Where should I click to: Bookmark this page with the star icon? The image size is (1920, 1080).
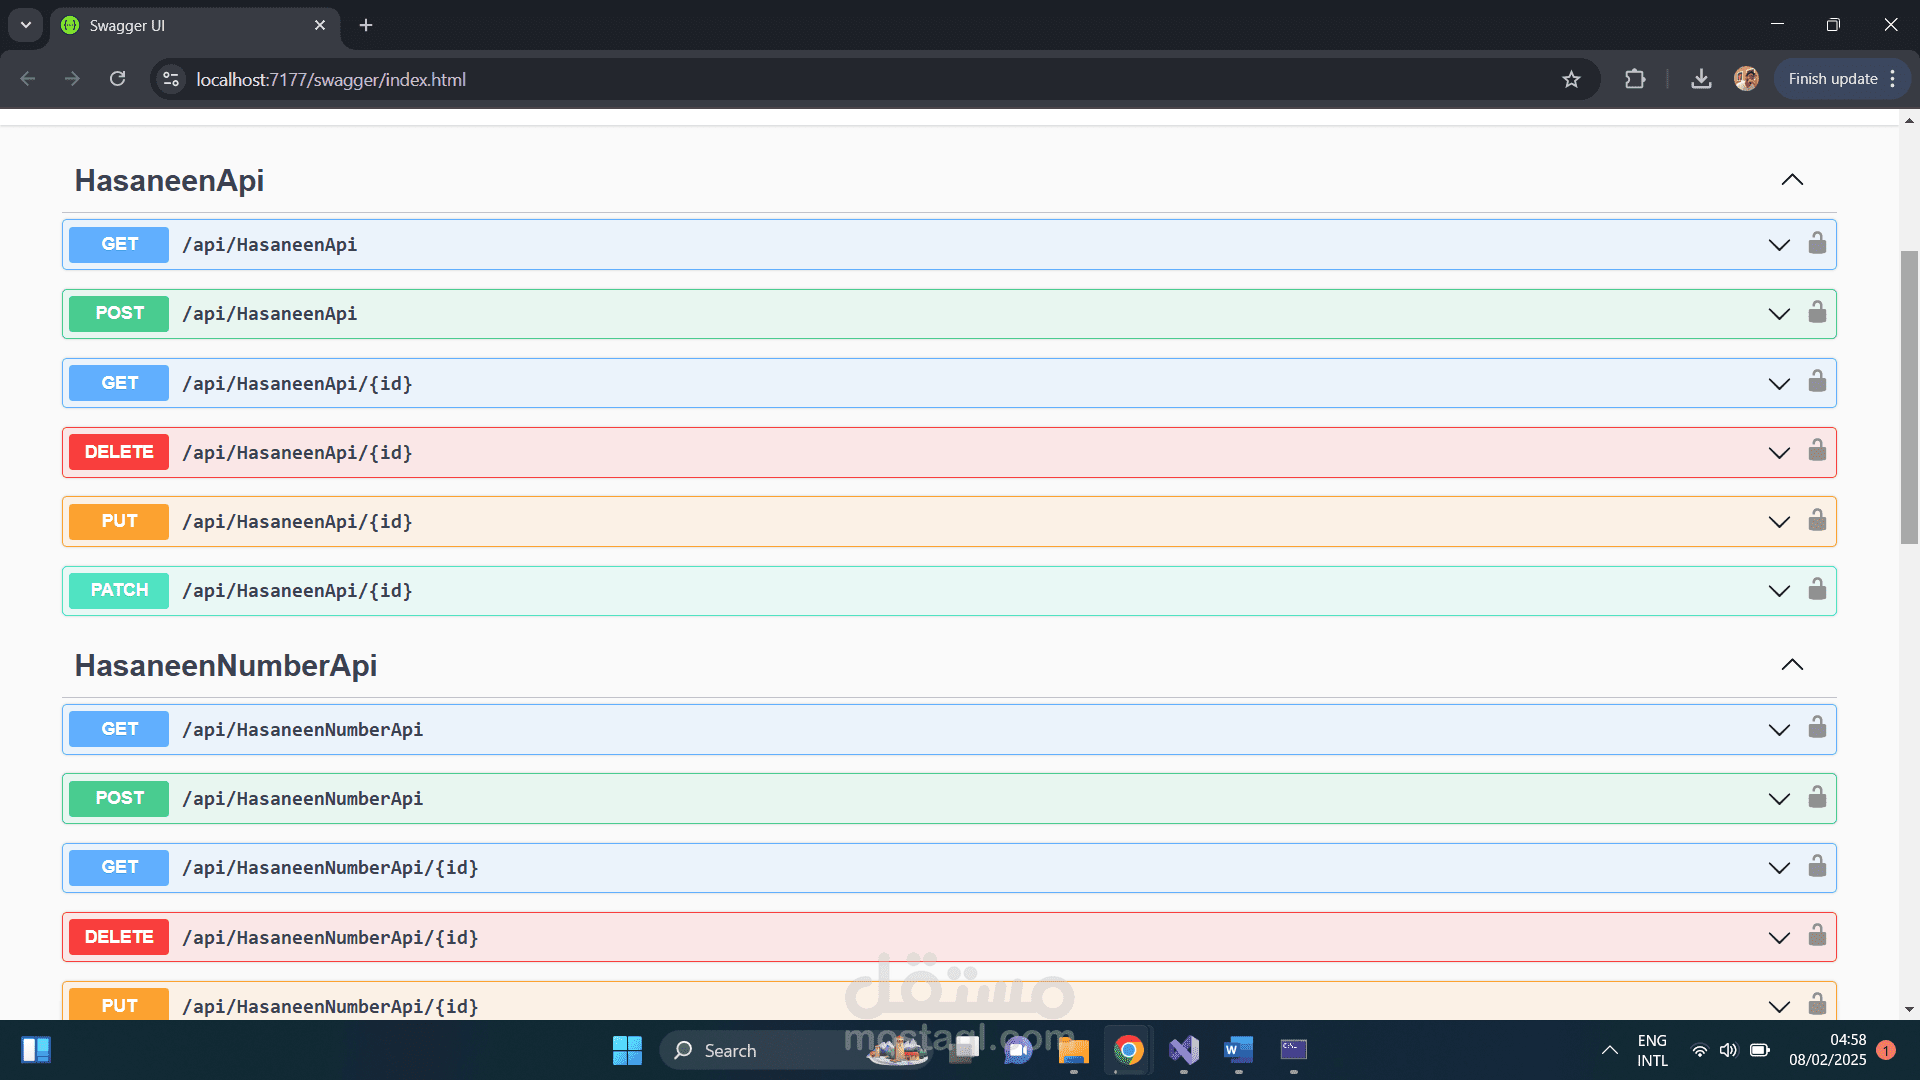(x=1571, y=79)
